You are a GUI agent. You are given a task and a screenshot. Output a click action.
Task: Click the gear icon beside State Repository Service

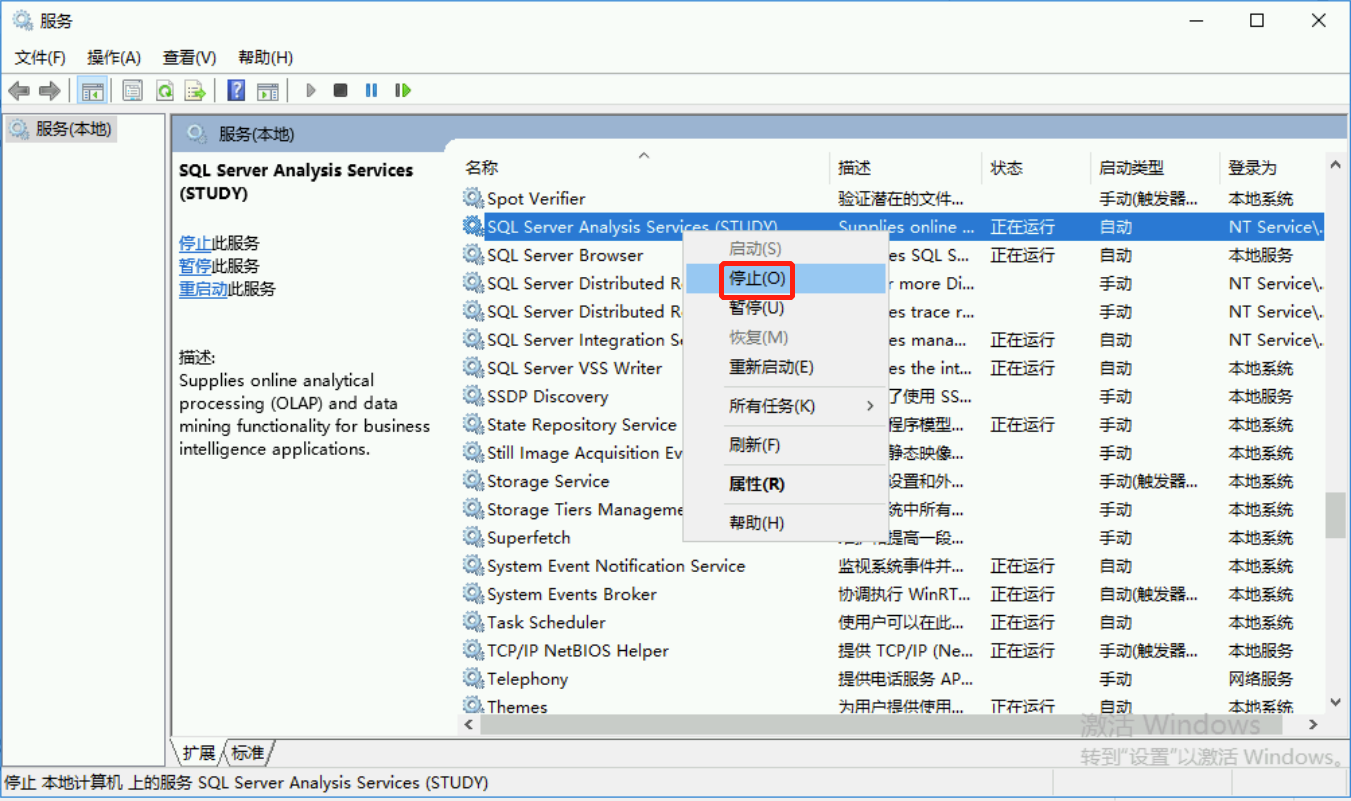coord(473,424)
